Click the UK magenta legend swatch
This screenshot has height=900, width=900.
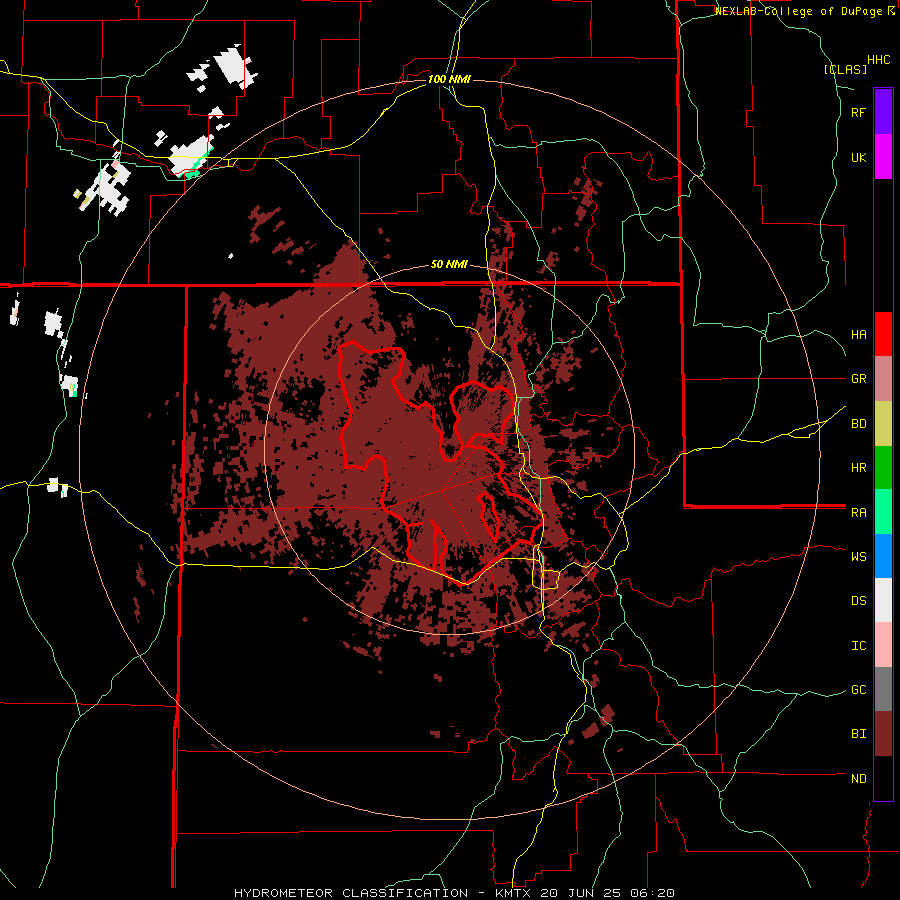[883, 157]
